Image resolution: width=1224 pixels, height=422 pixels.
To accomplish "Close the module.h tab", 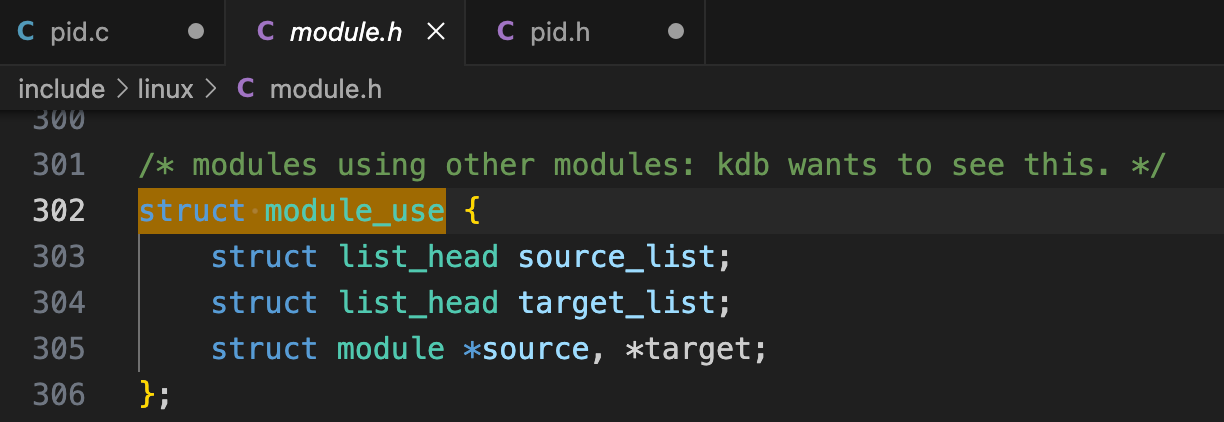I will point(436,32).
